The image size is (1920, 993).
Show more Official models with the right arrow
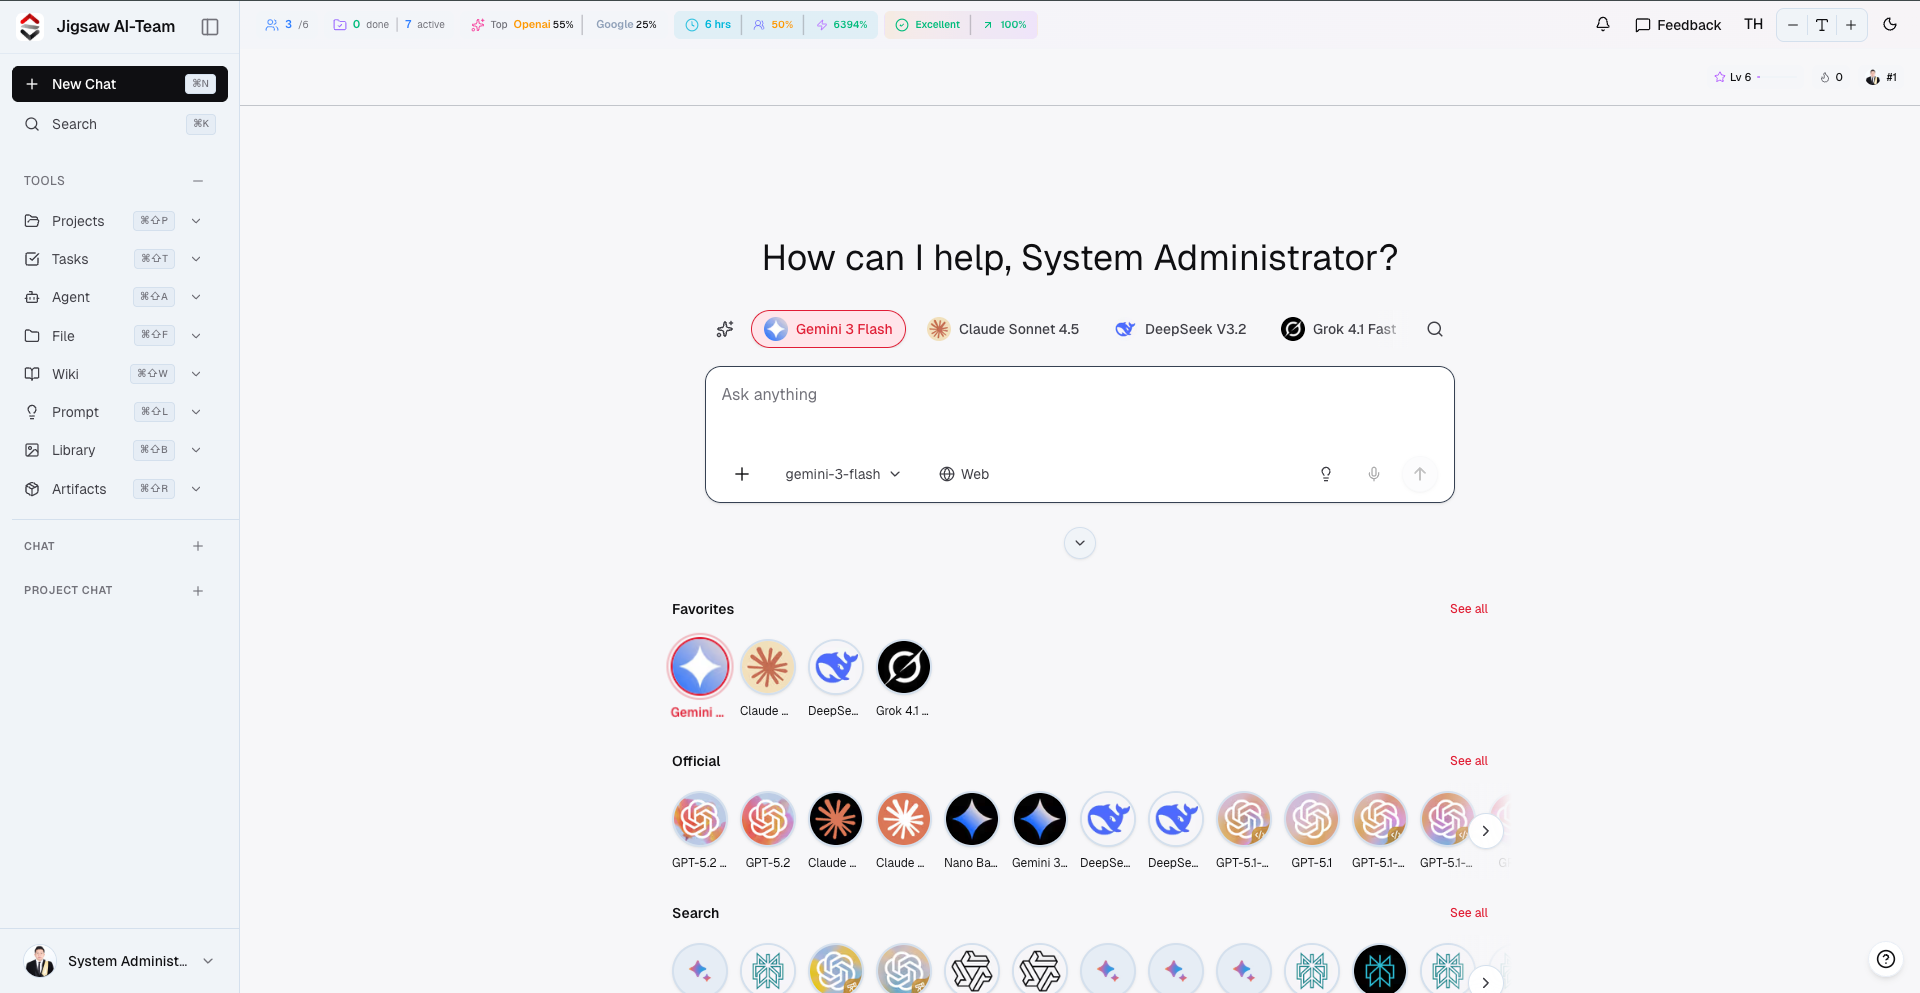(x=1486, y=831)
